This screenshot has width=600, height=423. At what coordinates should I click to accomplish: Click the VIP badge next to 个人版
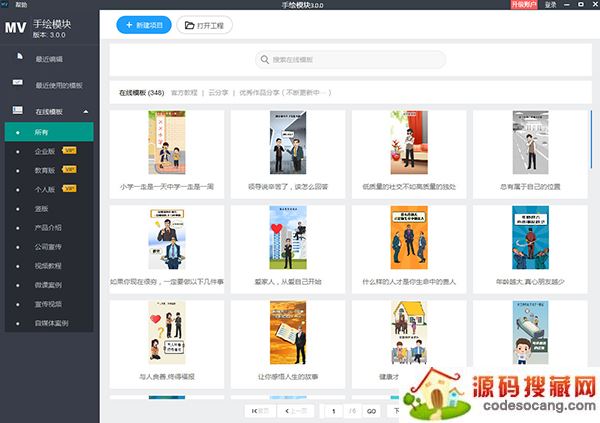(x=70, y=188)
